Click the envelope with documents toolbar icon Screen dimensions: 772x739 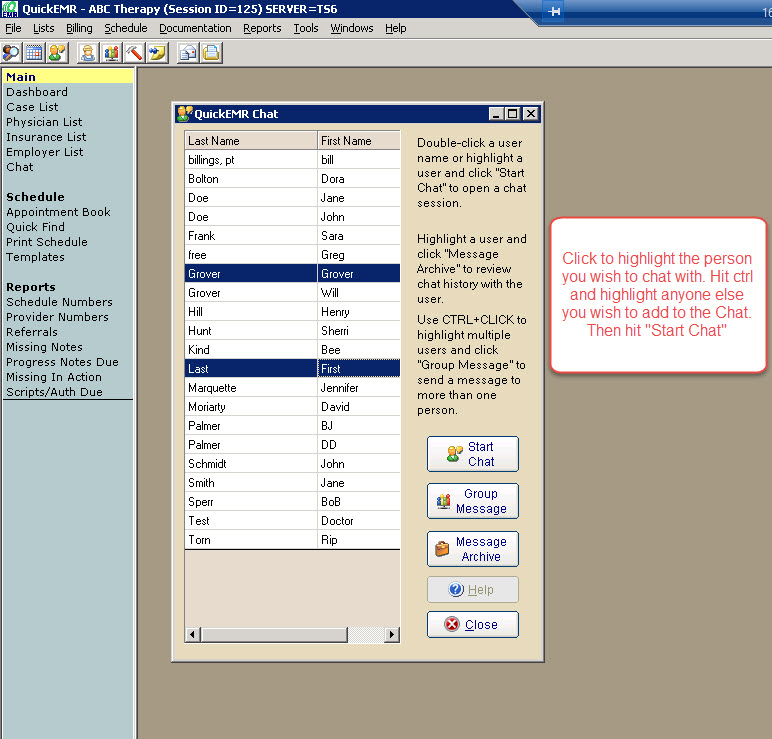coord(188,53)
